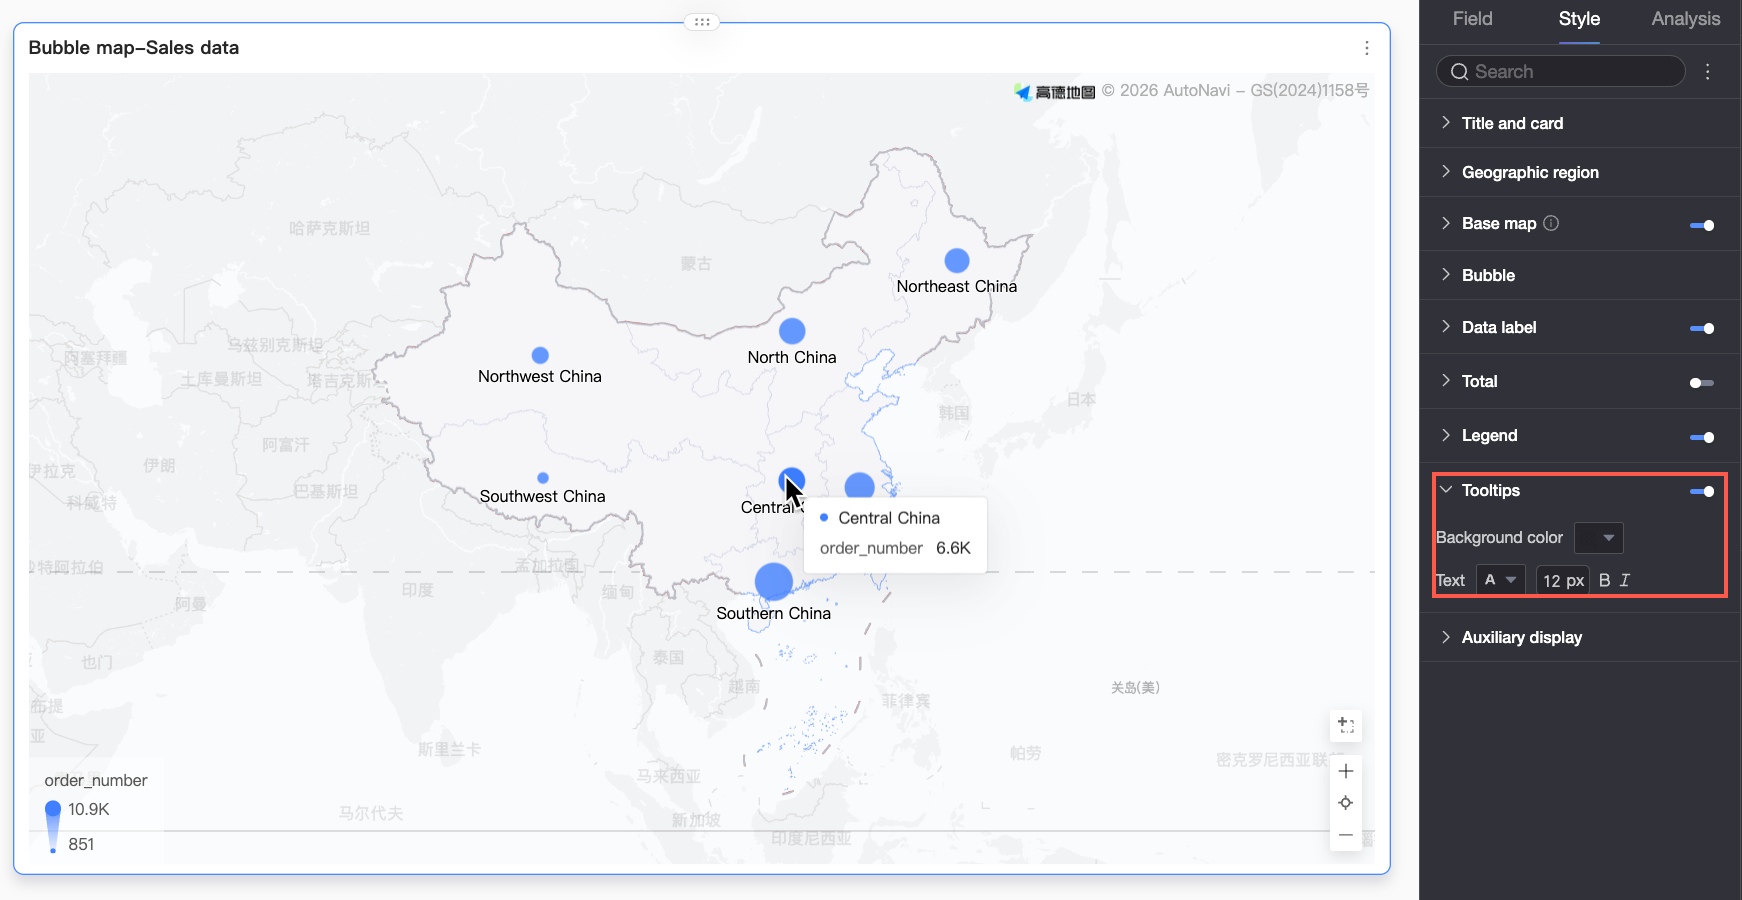Turn off the Legend switch

tap(1702, 437)
